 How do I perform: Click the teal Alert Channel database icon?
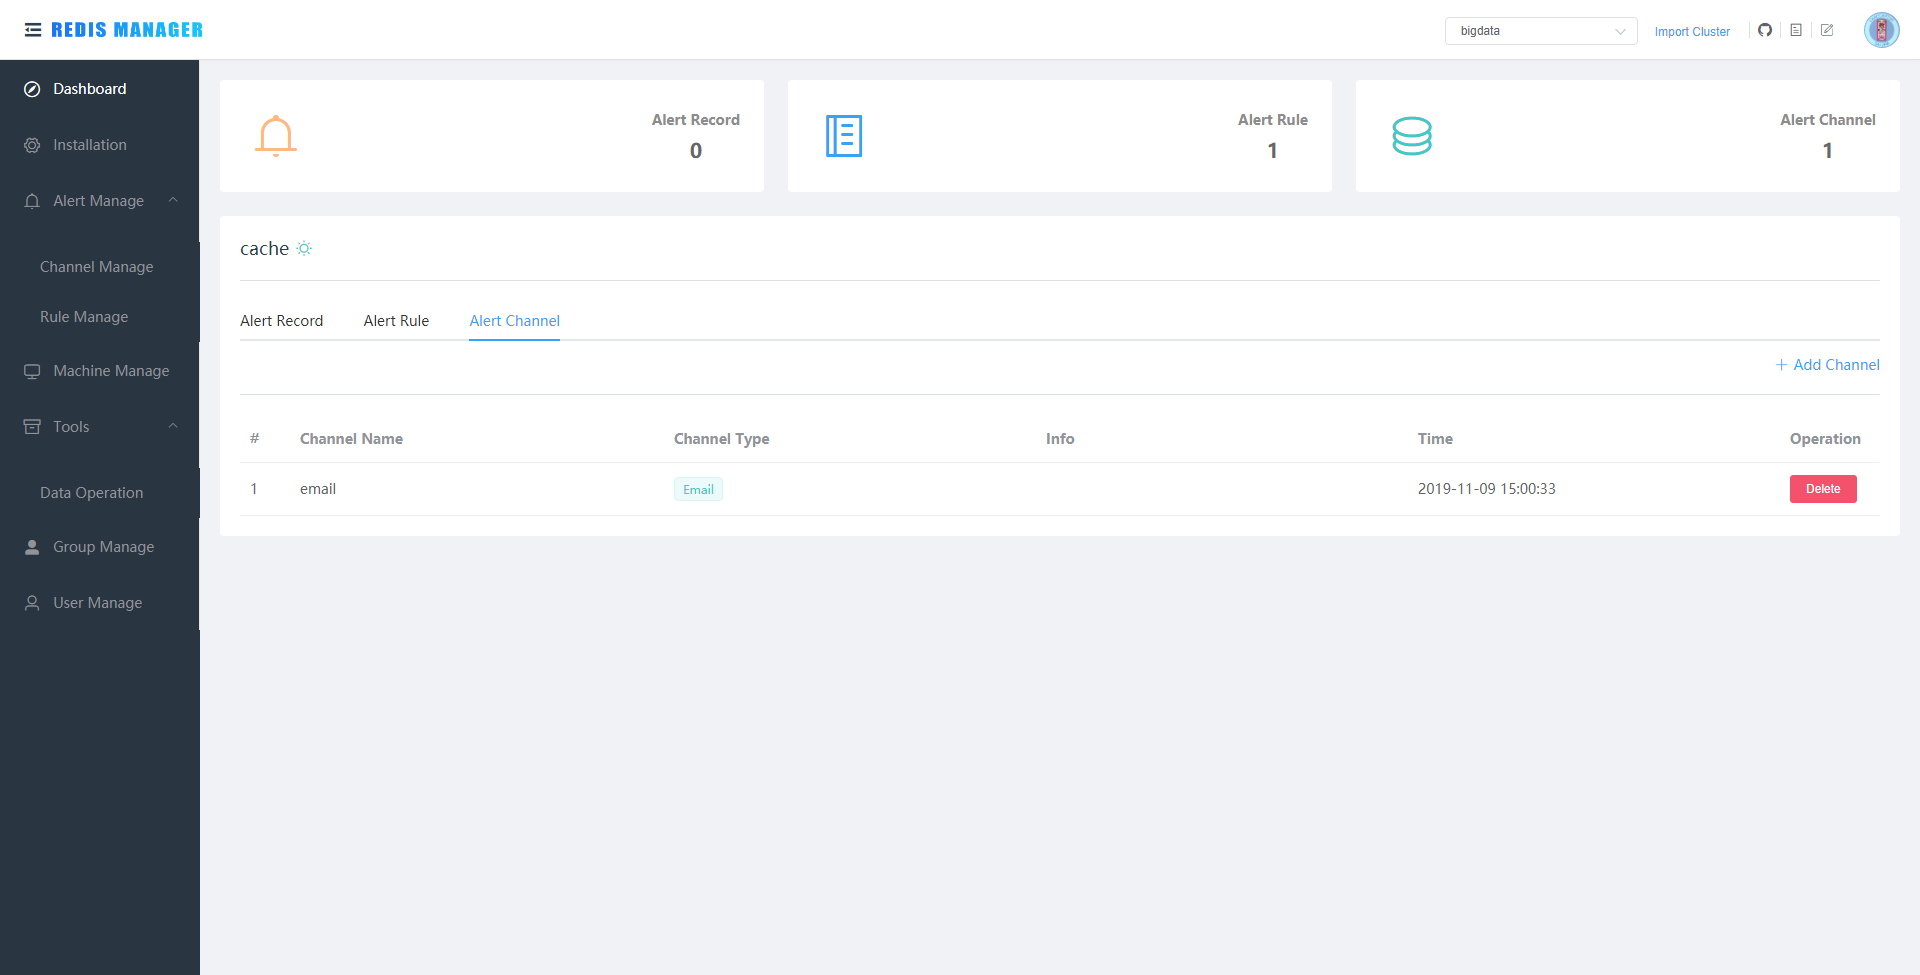(x=1412, y=136)
